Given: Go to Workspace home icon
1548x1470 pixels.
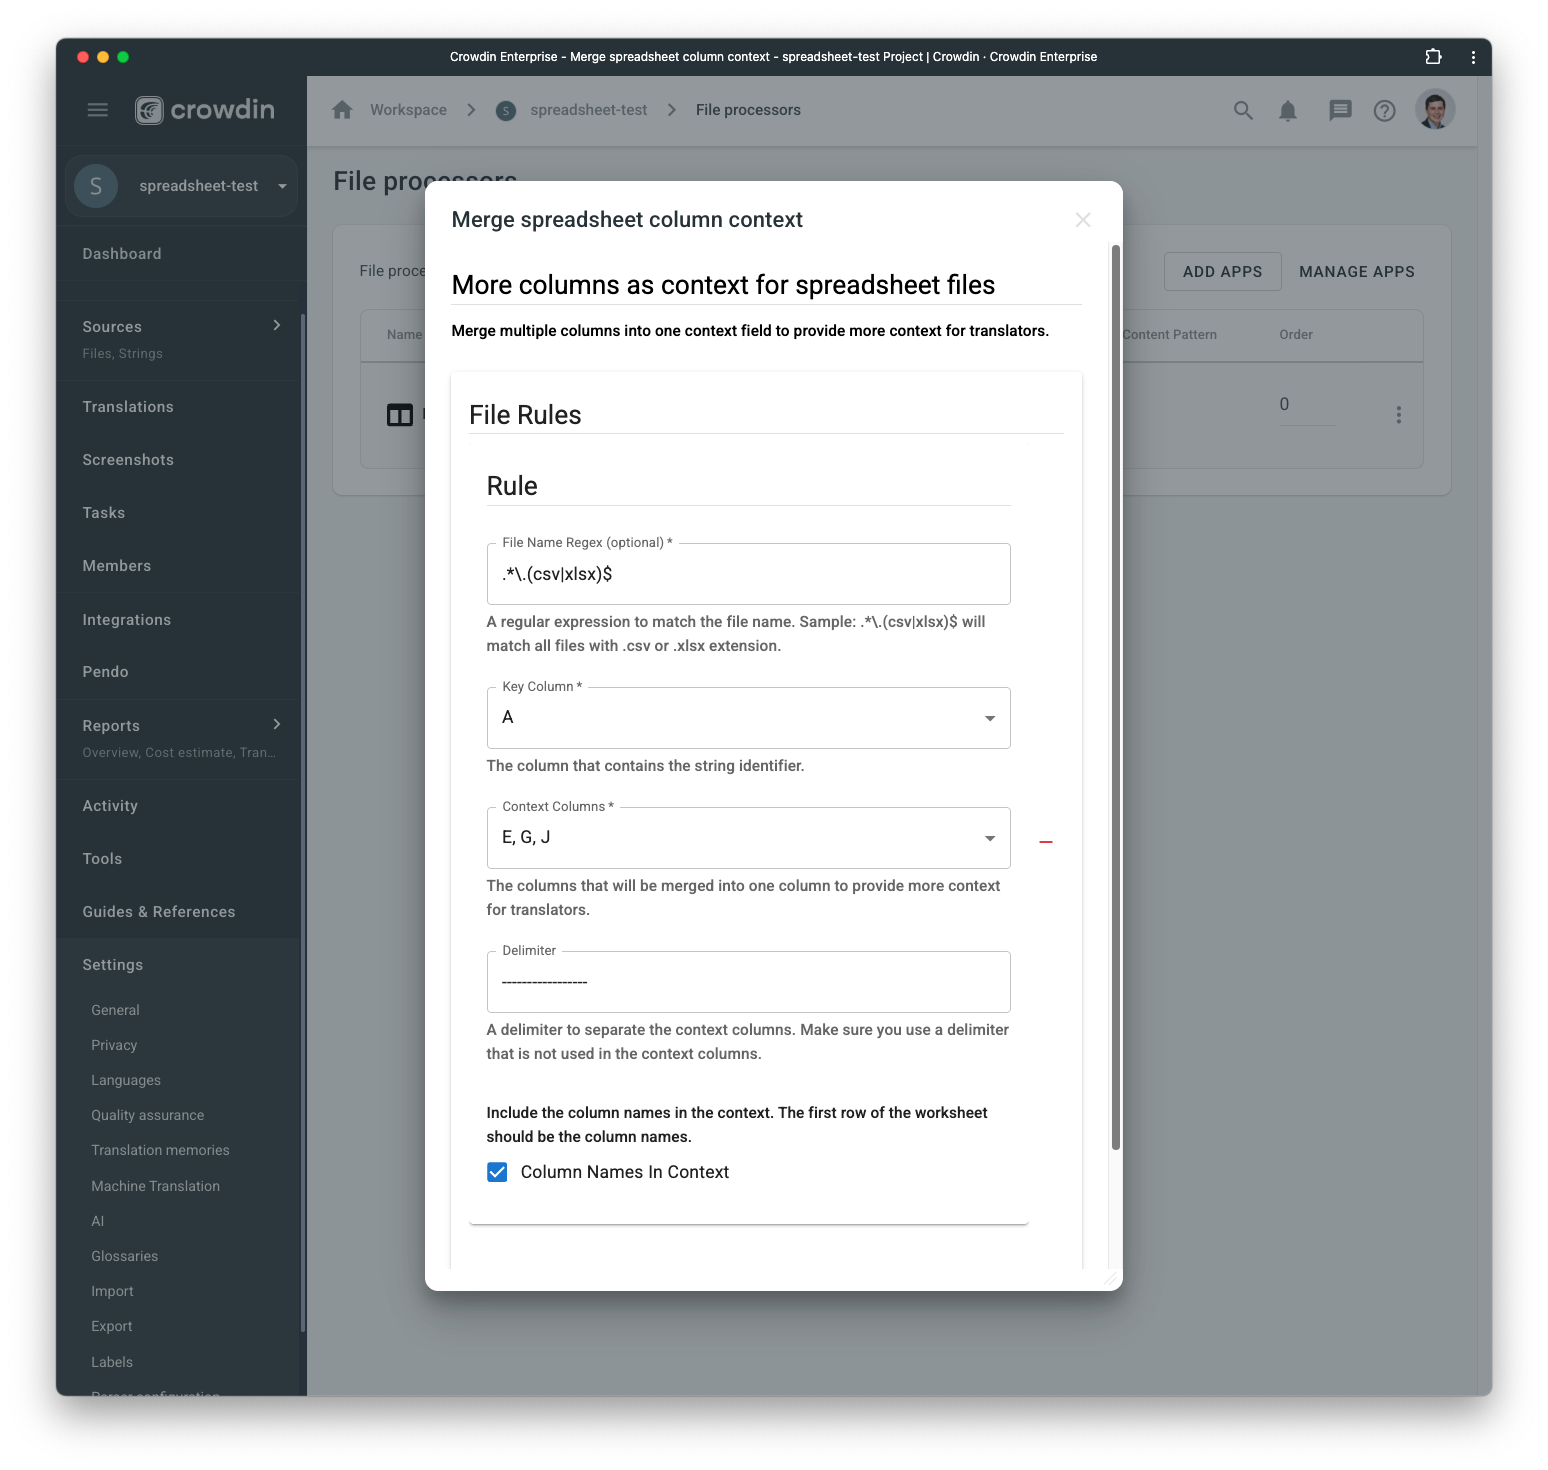Looking at the screenshot, I should tap(342, 110).
